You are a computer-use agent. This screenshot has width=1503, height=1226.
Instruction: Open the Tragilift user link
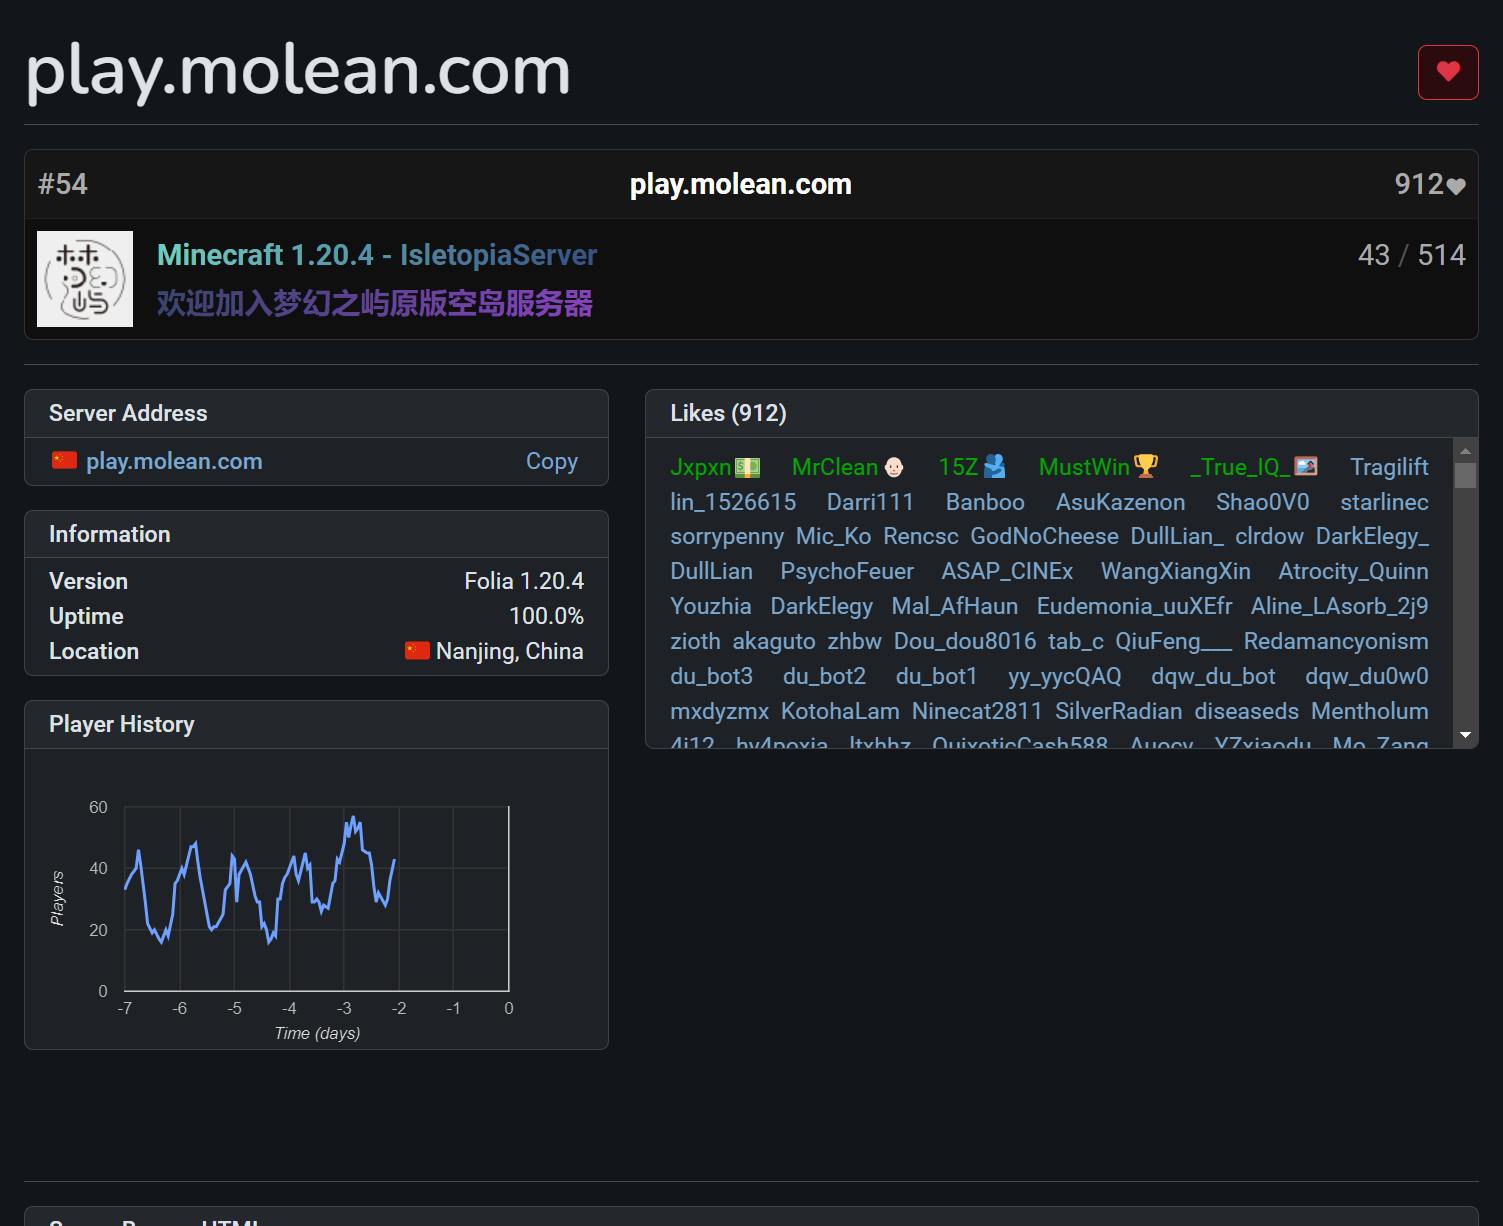[1389, 467]
